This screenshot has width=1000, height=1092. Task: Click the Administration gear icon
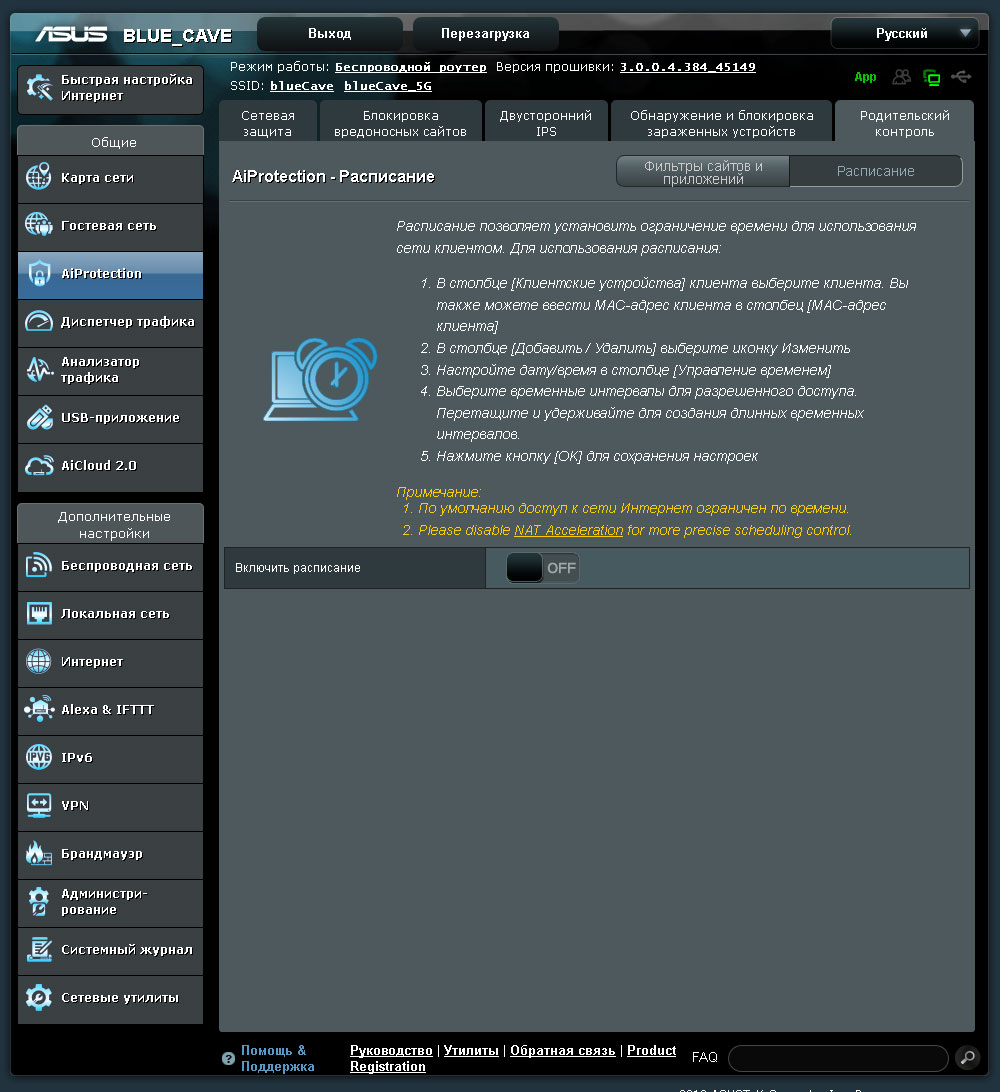tap(39, 901)
